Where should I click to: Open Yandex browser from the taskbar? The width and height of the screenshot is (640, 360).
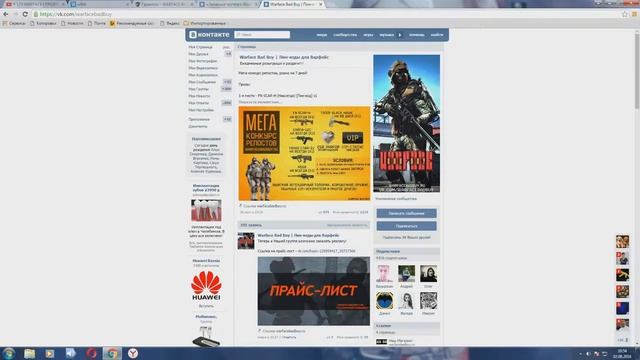[x=133, y=353]
